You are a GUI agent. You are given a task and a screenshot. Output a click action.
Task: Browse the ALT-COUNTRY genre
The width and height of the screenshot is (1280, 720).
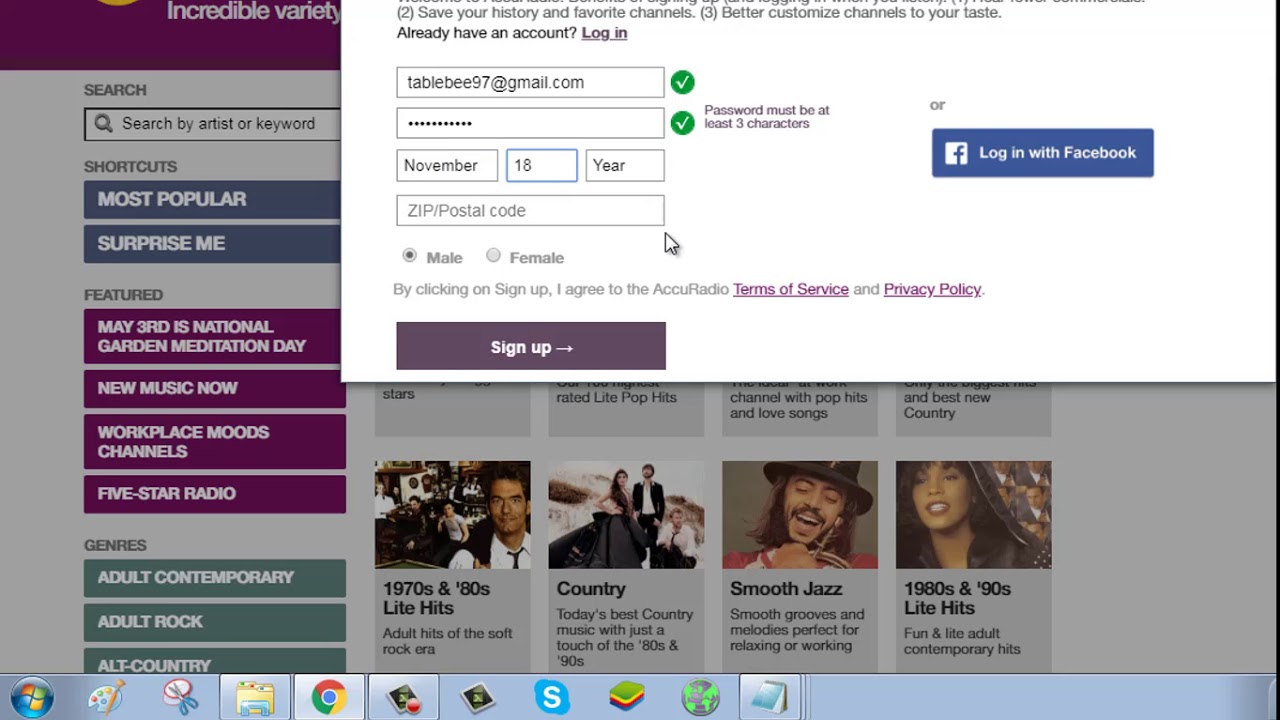(215, 662)
